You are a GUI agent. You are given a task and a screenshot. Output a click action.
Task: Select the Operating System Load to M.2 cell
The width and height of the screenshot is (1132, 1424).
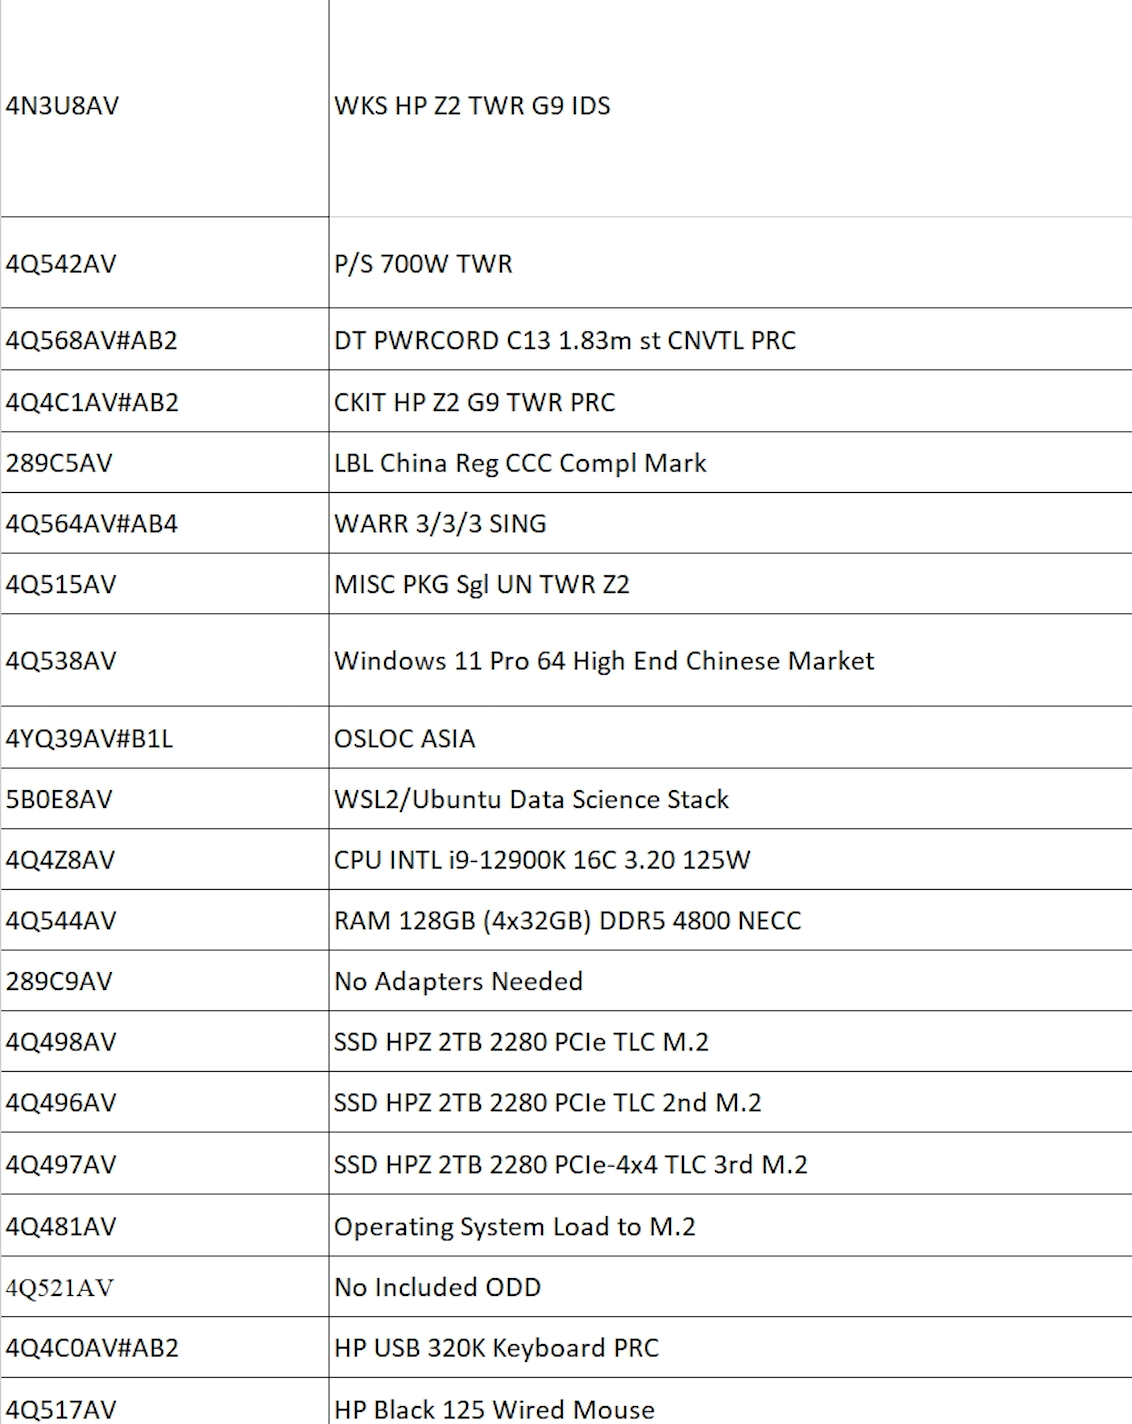click(x=514, y=1227)
